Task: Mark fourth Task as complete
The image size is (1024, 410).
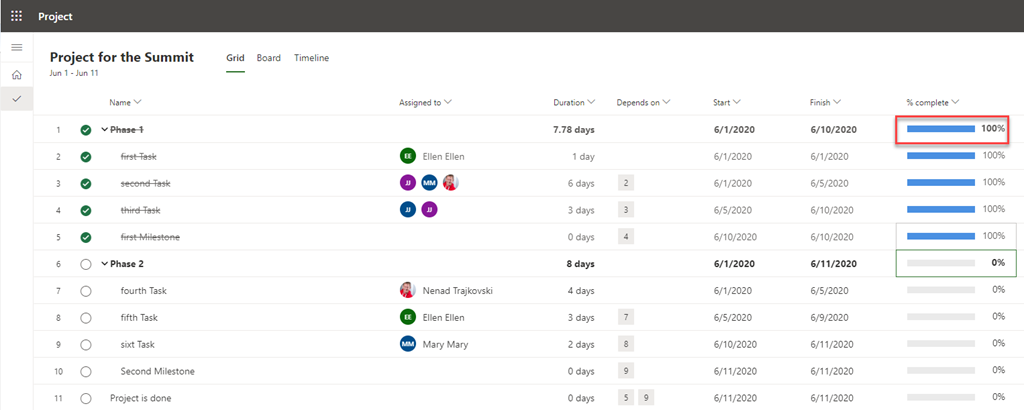Action: coord(86,291)
